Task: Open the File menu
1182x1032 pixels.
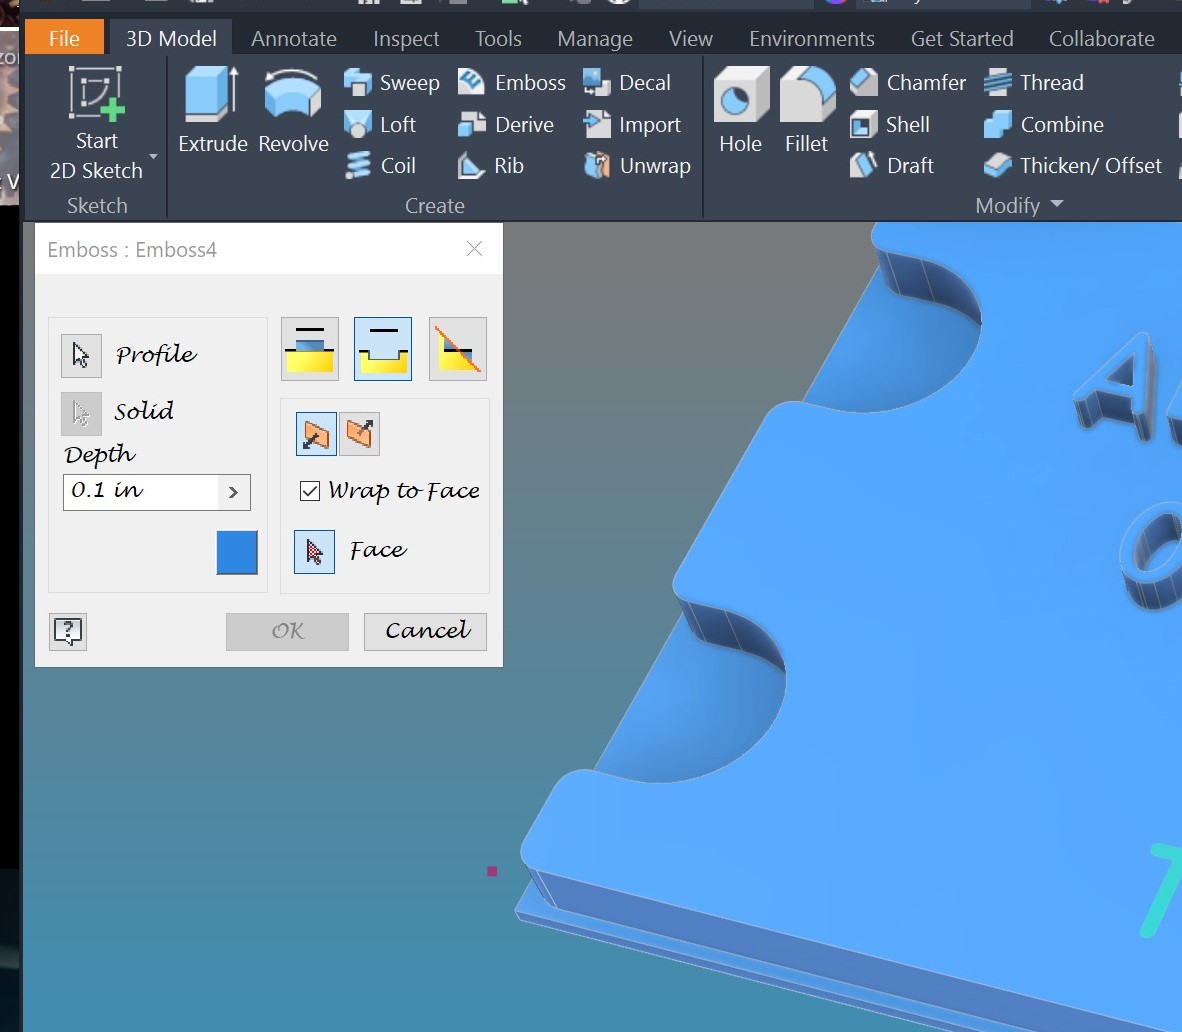Action: pos(64,38)
